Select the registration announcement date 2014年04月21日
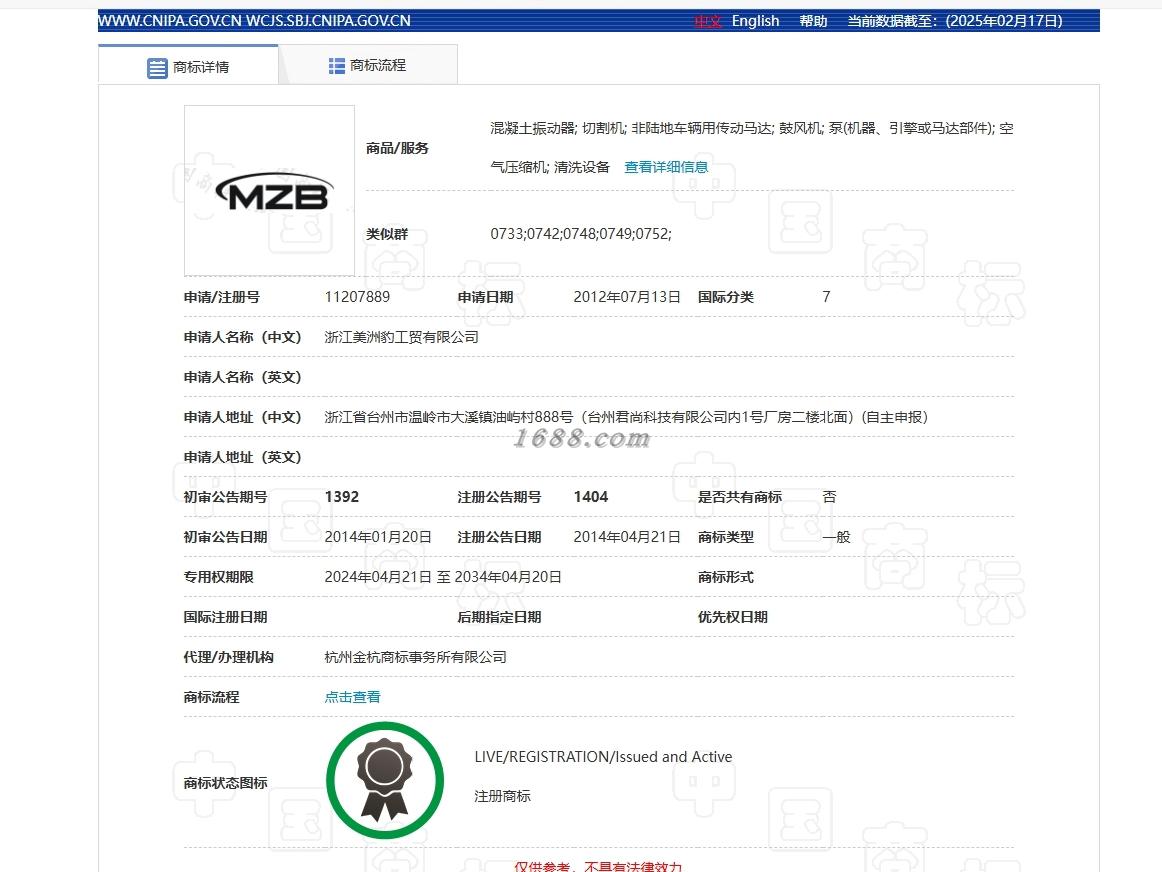Image resolution: width=1162 pixels, height=872 pixels. tap(627, 537)
